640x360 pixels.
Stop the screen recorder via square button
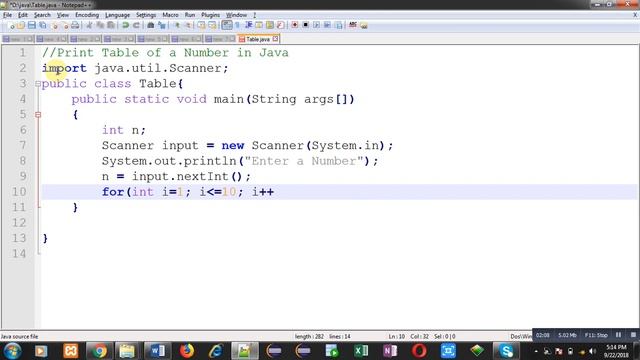[633, 335]
